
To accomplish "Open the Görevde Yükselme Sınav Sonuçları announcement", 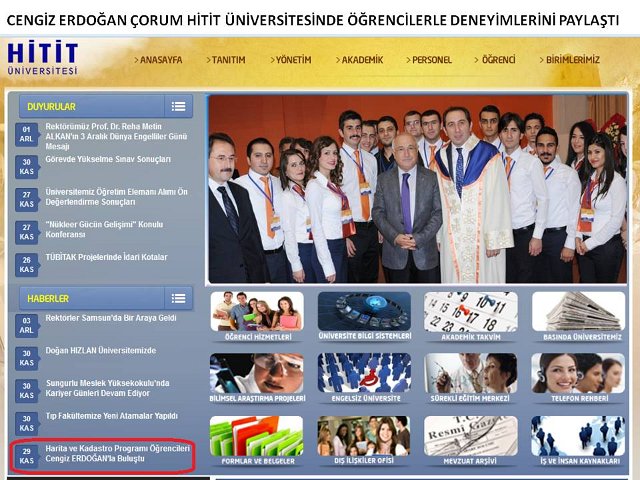I will click(108, 160).
